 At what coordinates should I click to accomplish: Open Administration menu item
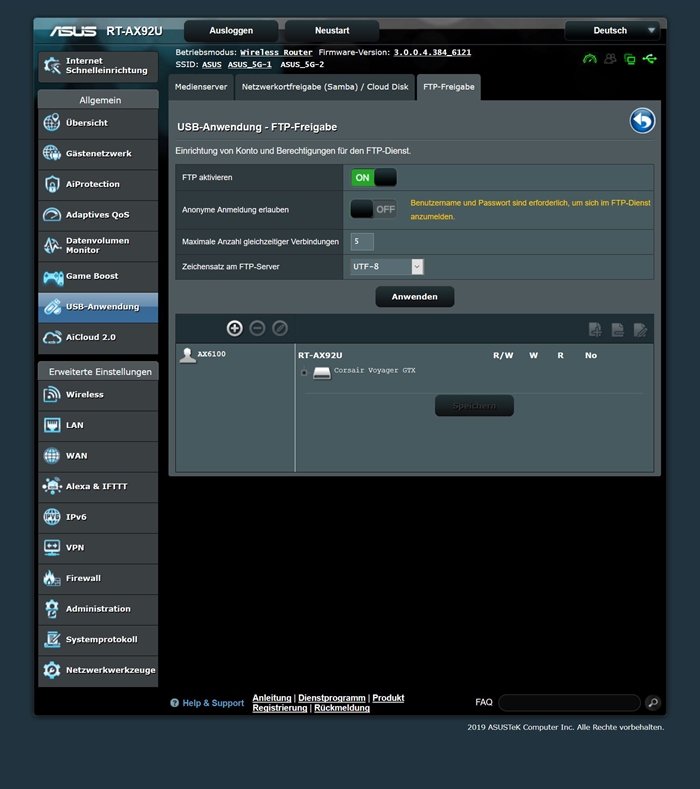click(98, 609)
